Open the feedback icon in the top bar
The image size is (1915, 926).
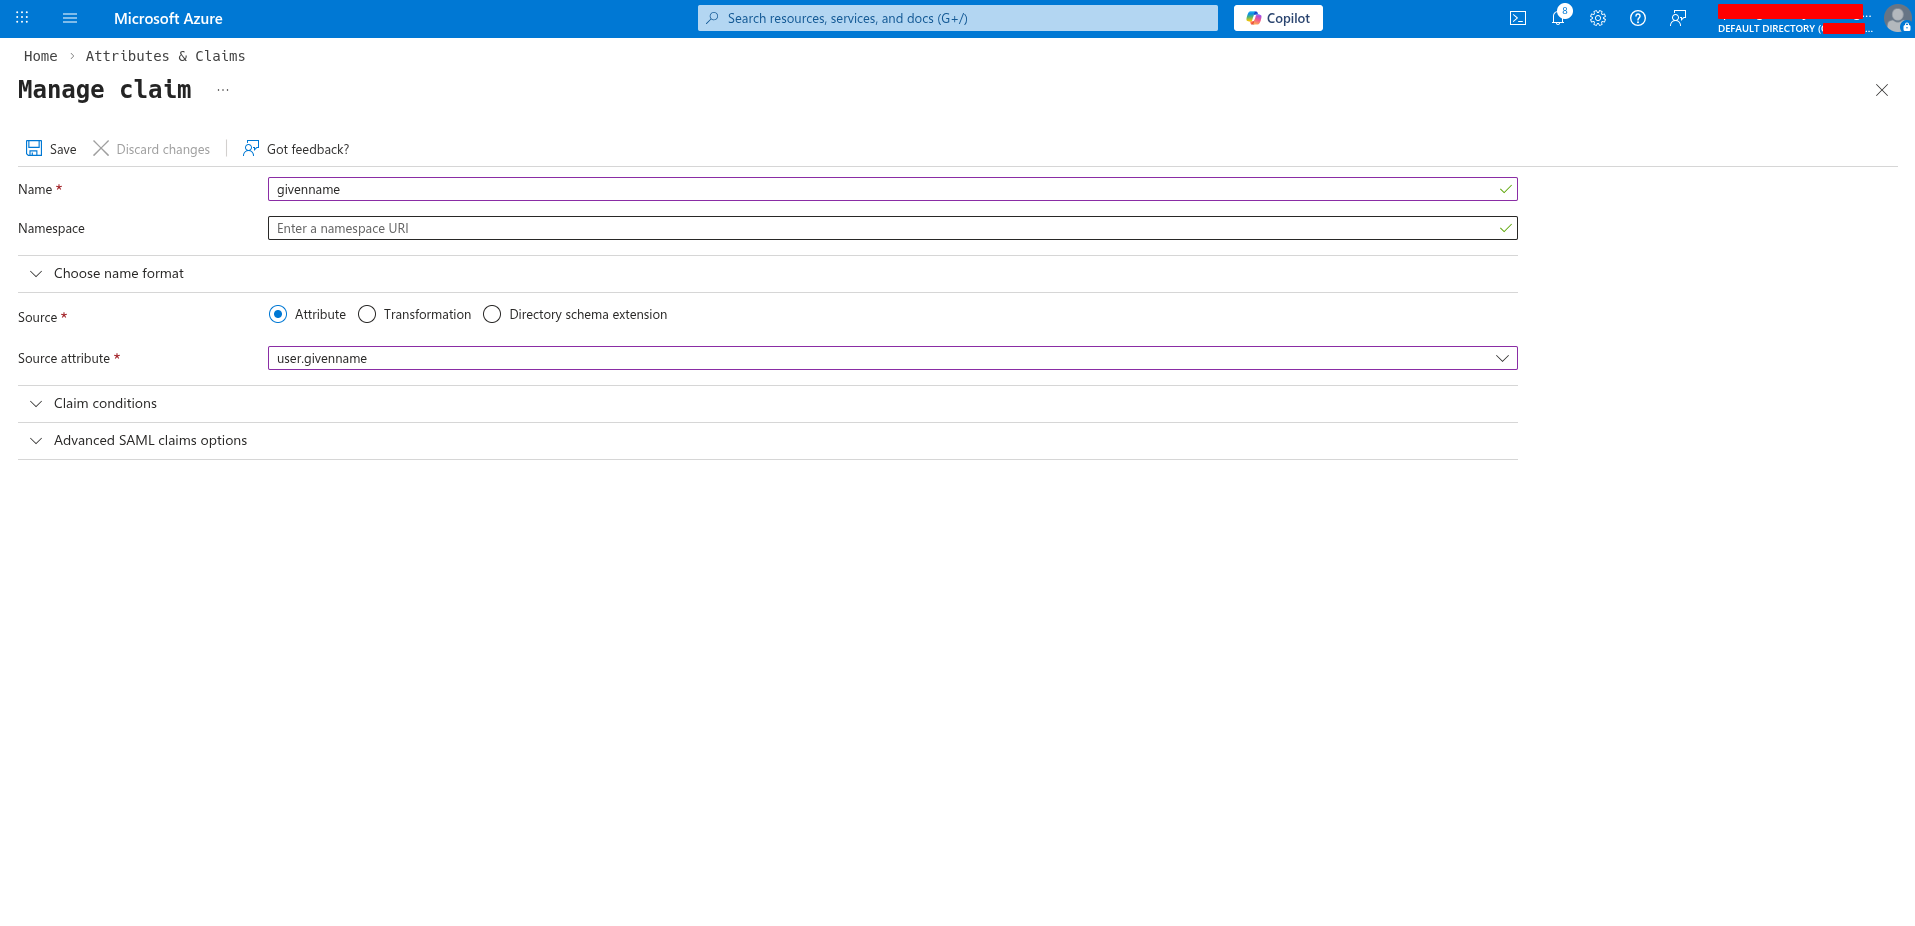point(1678,17)
